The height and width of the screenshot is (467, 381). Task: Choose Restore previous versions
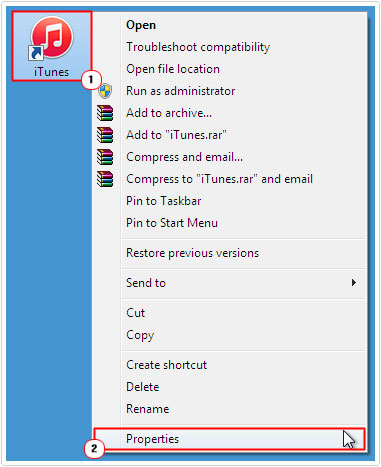(x=230, y=253)
